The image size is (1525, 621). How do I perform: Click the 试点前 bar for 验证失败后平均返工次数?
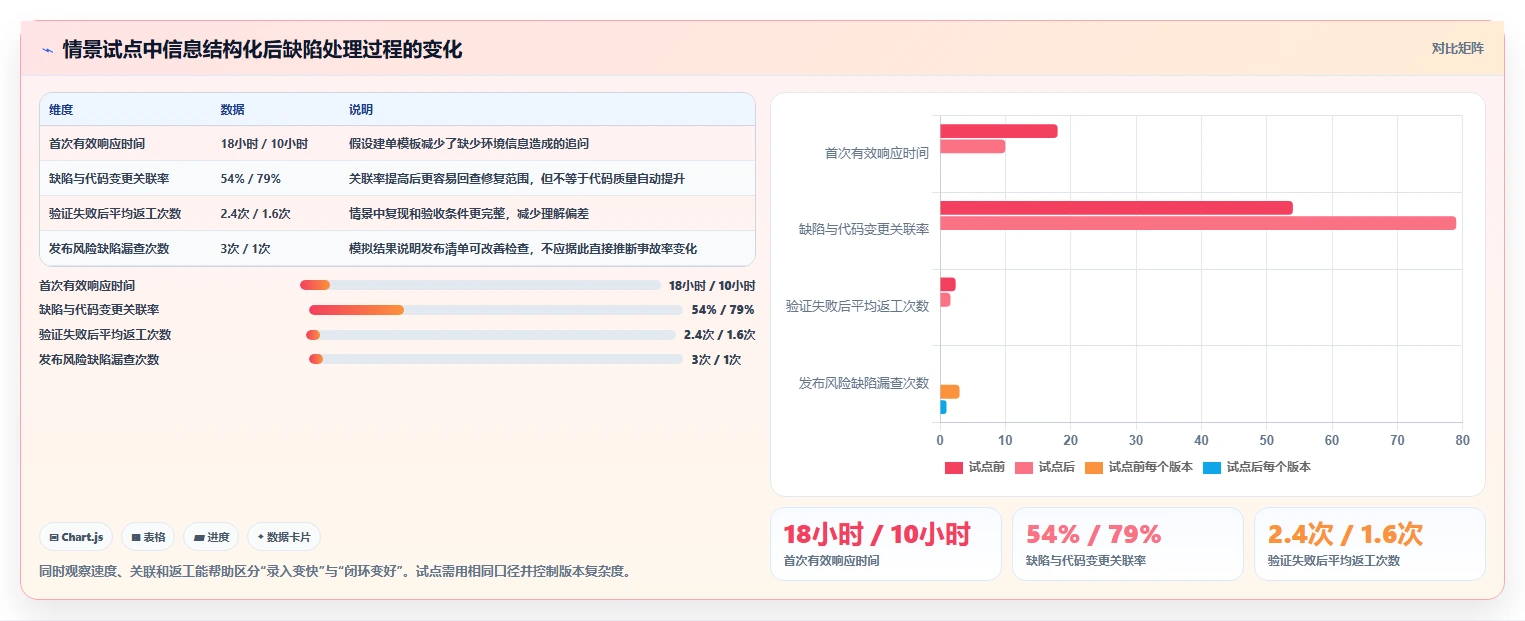coord(948,285)
